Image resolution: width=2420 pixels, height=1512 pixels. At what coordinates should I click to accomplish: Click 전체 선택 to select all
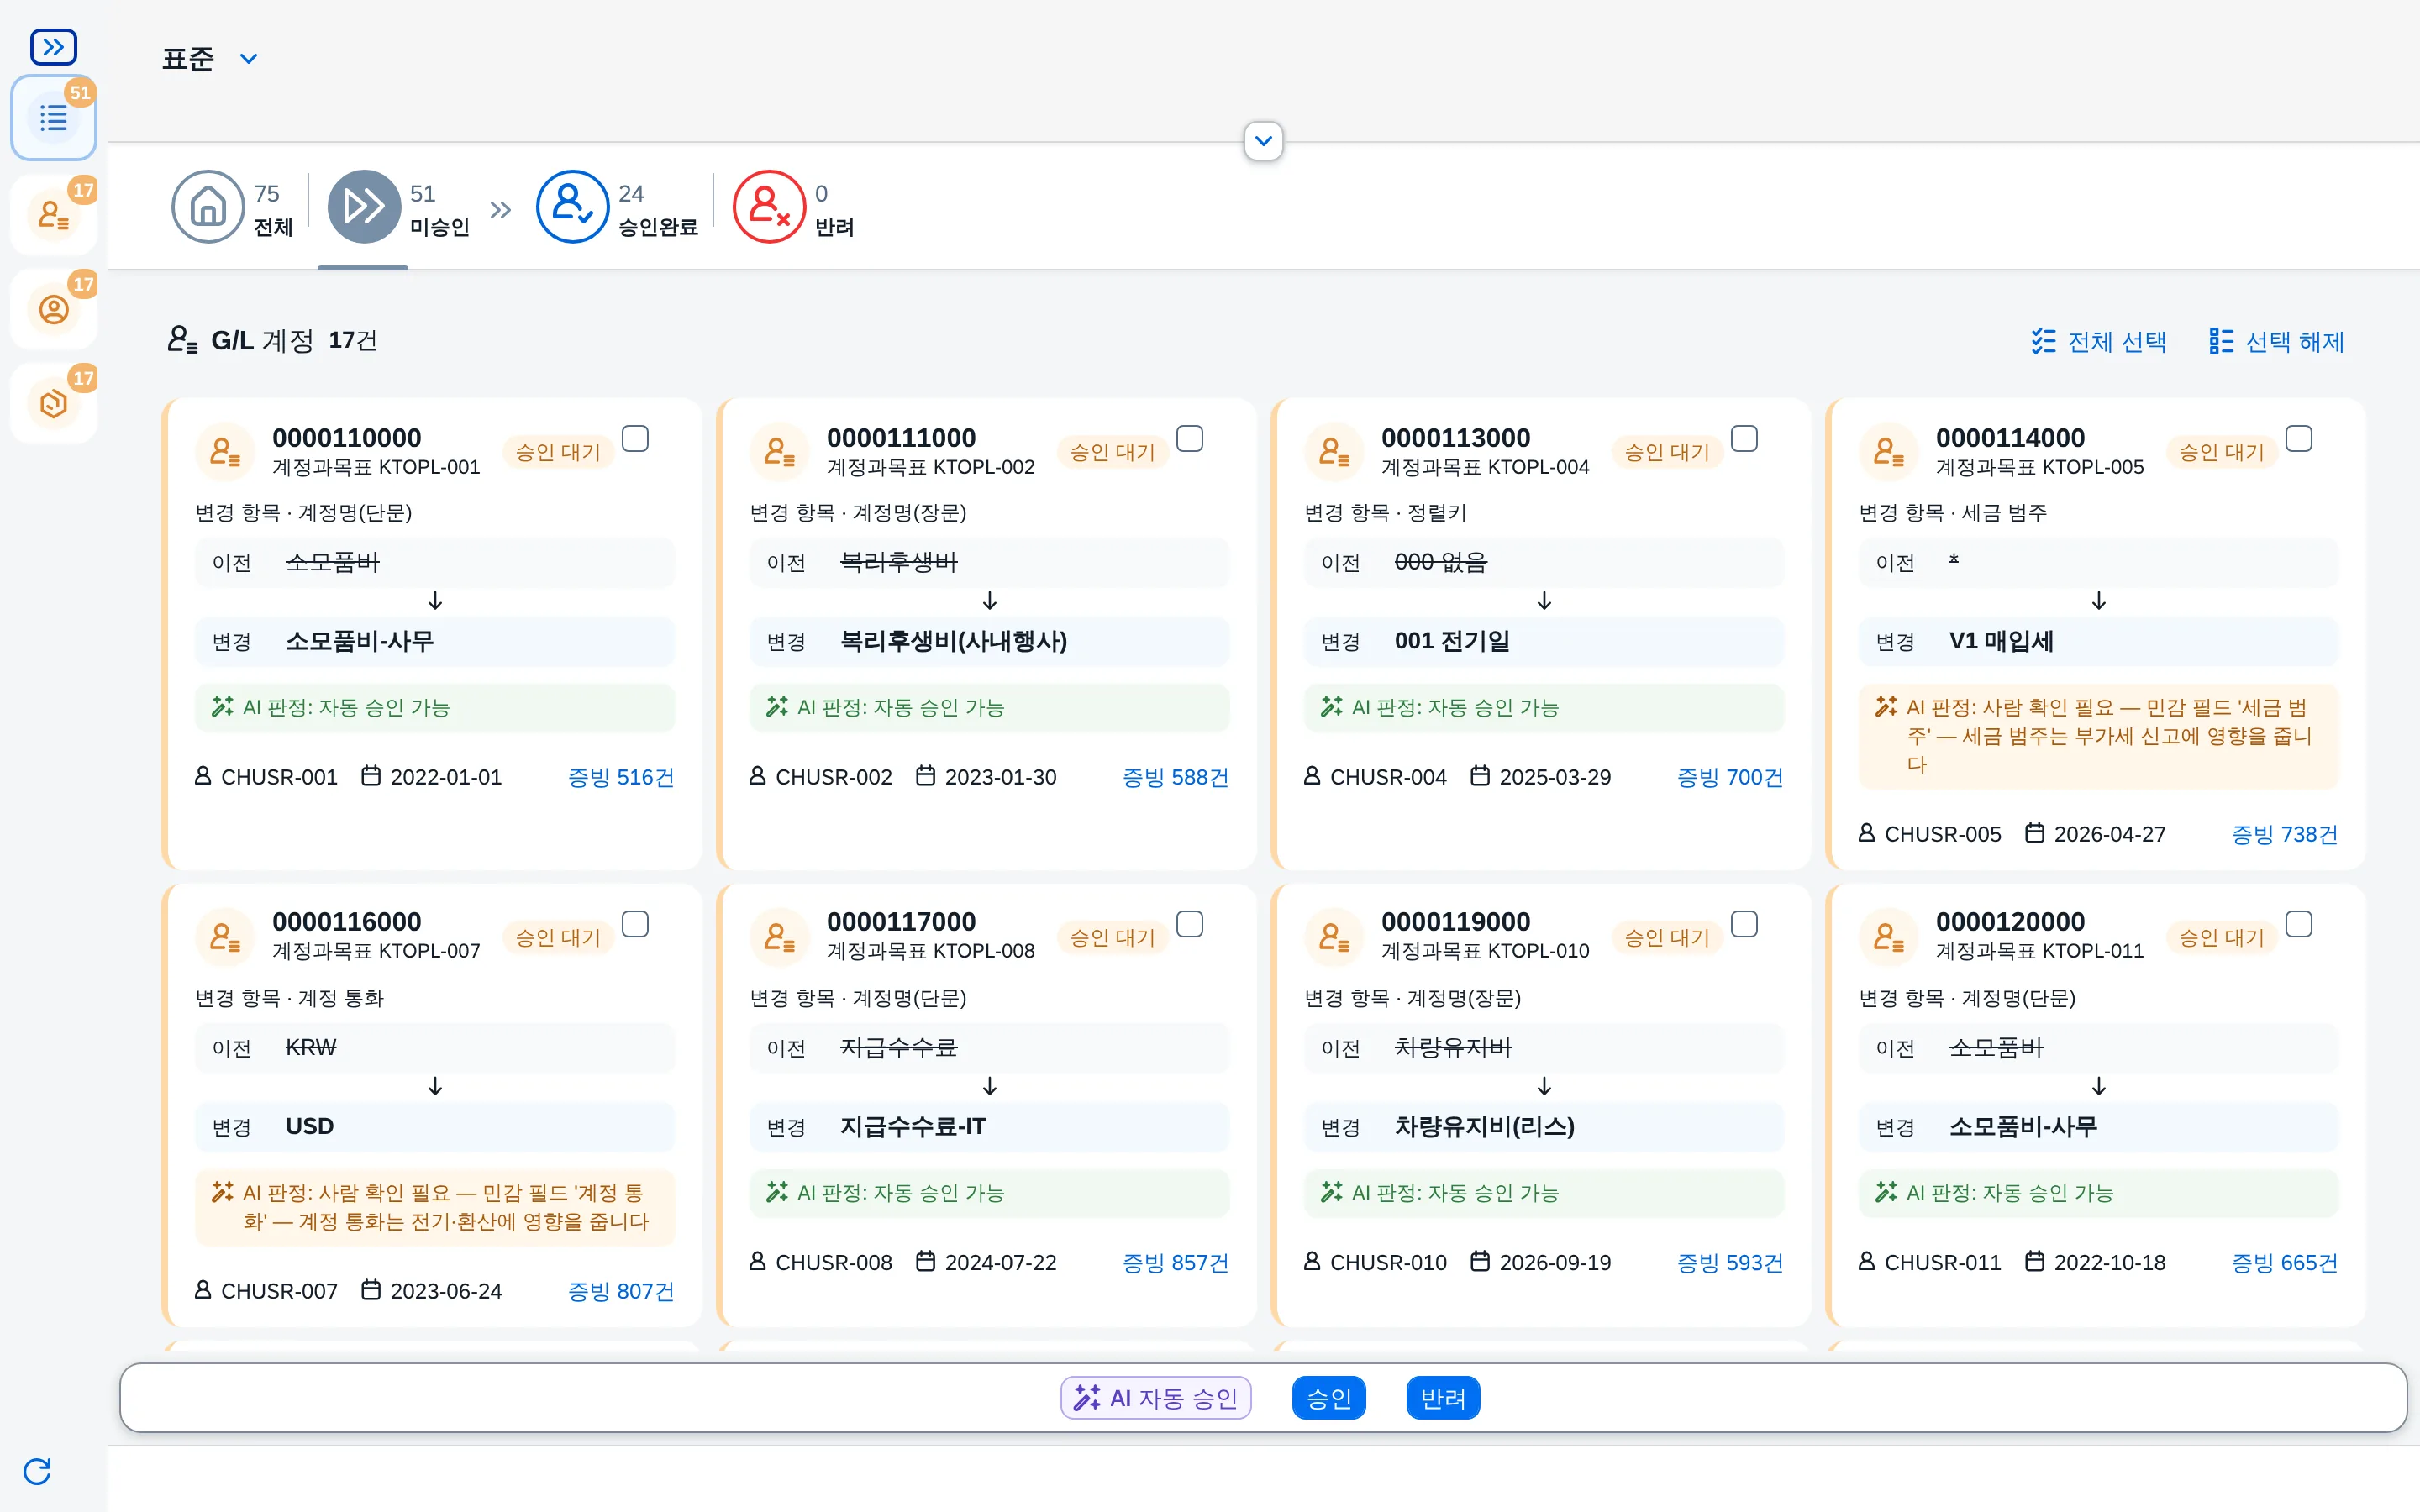pos(2098,342)
